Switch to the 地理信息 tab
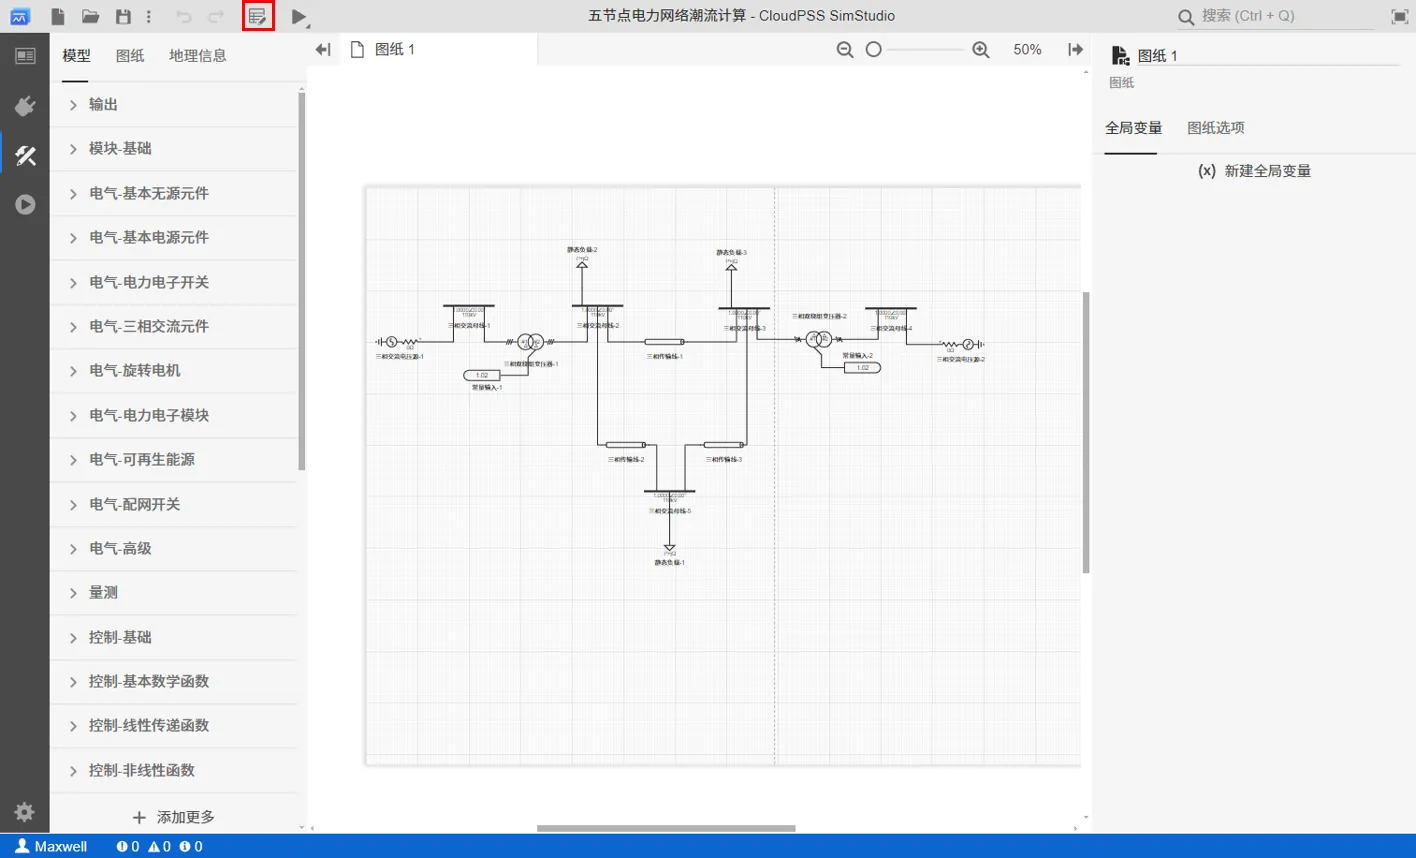This screenshot has width=1416, height=858. click(197, 56)
